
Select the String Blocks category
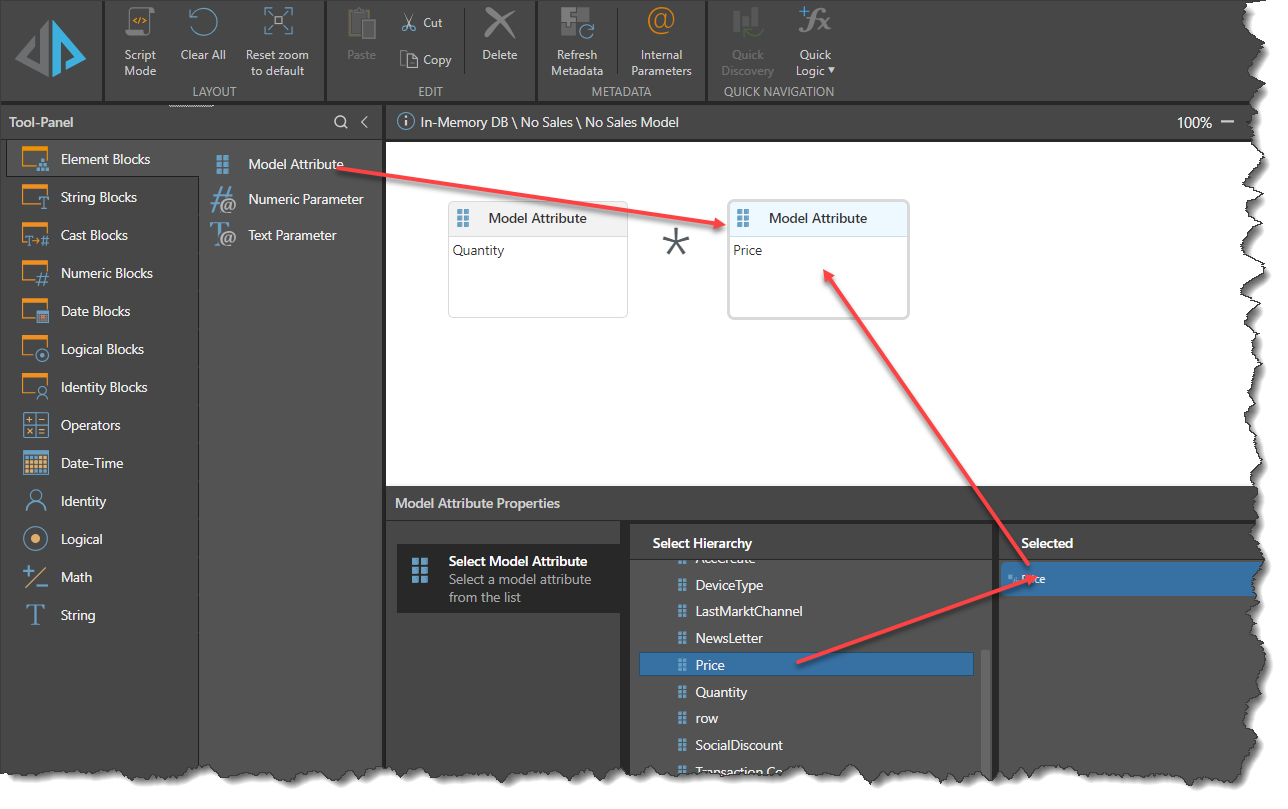point(100,197)
